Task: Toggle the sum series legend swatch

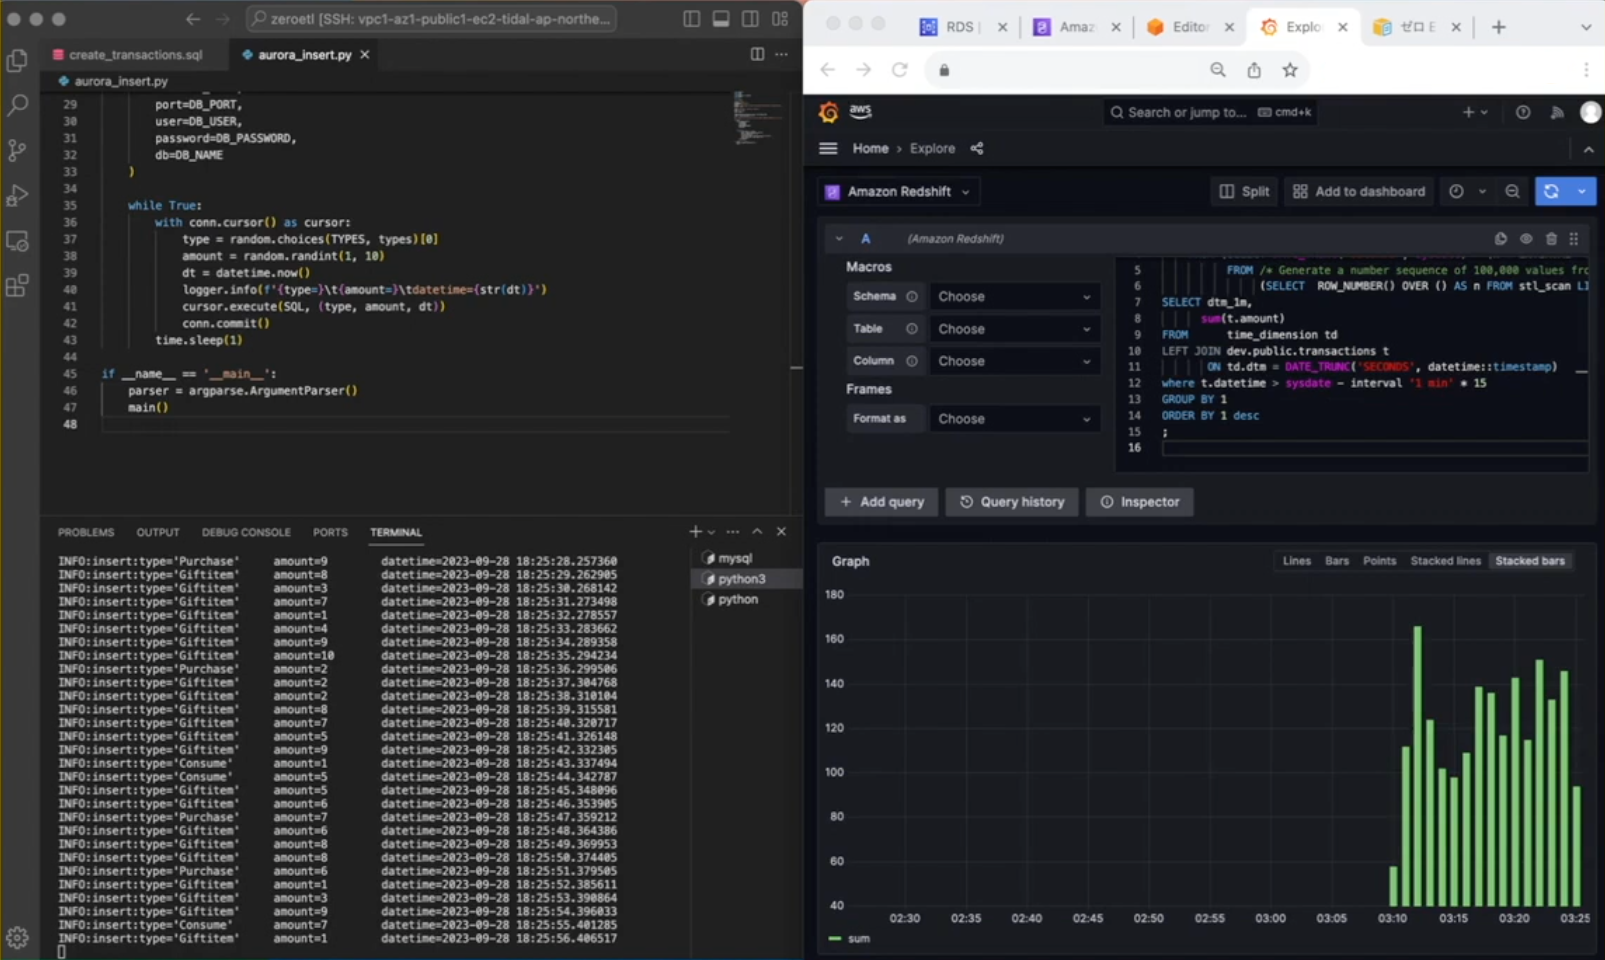Action: click(x=835, y=939)
